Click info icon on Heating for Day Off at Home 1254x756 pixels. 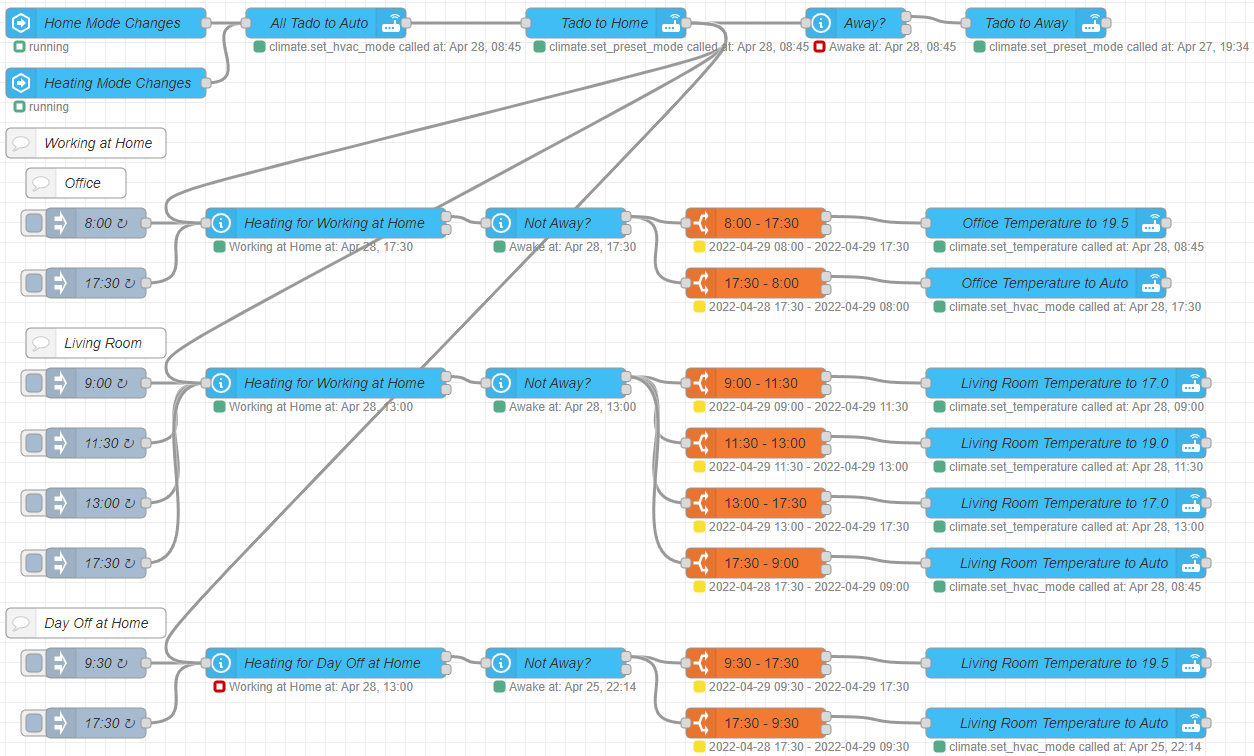221,663
